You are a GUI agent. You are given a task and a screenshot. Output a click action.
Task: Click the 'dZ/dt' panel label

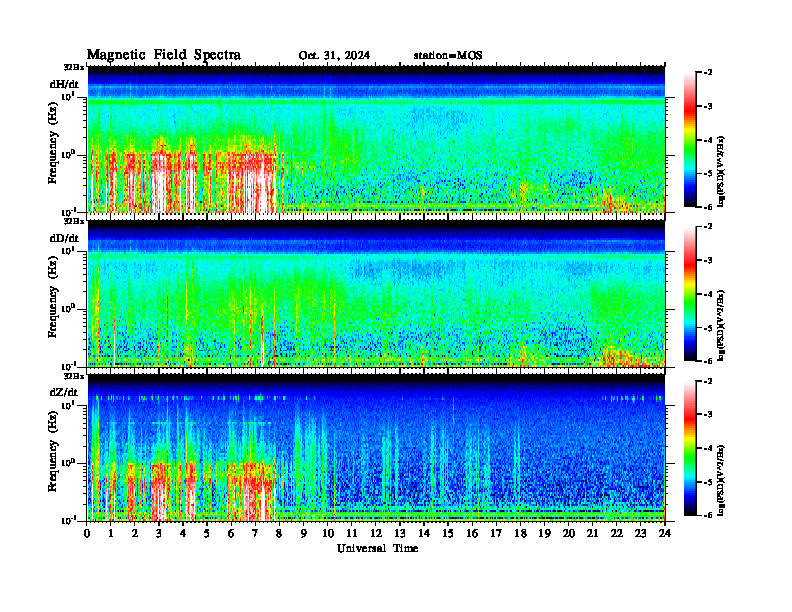click(64, 392)
